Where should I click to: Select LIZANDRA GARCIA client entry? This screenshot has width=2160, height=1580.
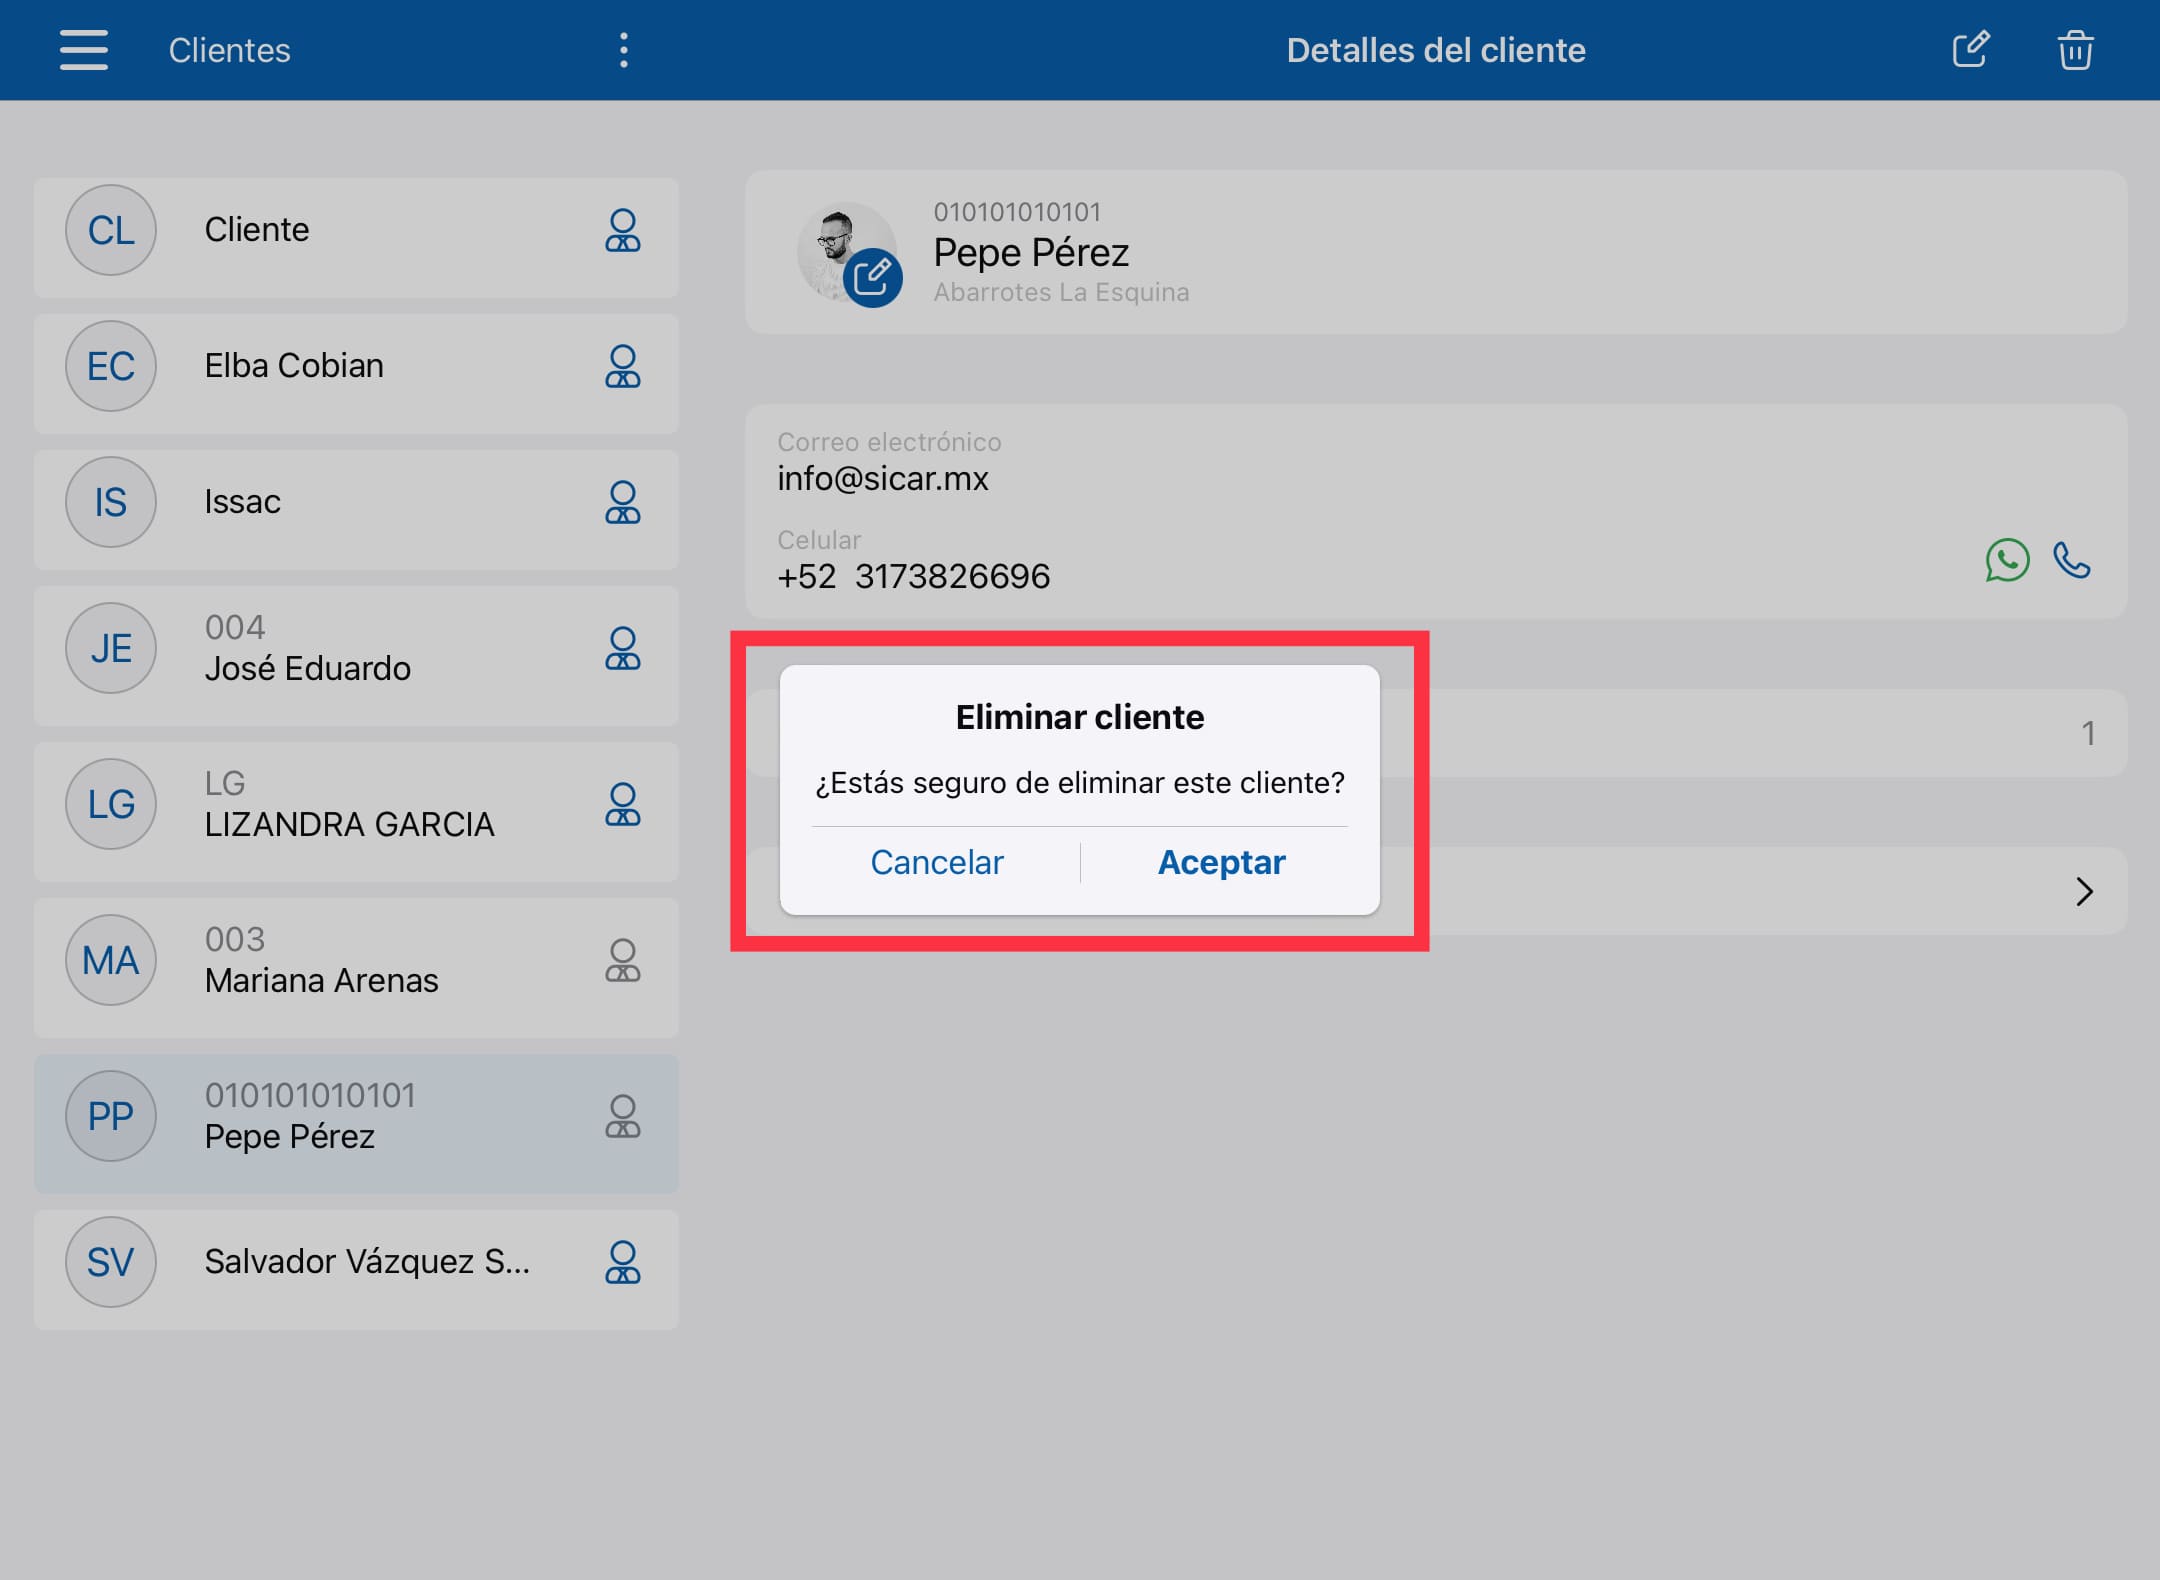349,823
